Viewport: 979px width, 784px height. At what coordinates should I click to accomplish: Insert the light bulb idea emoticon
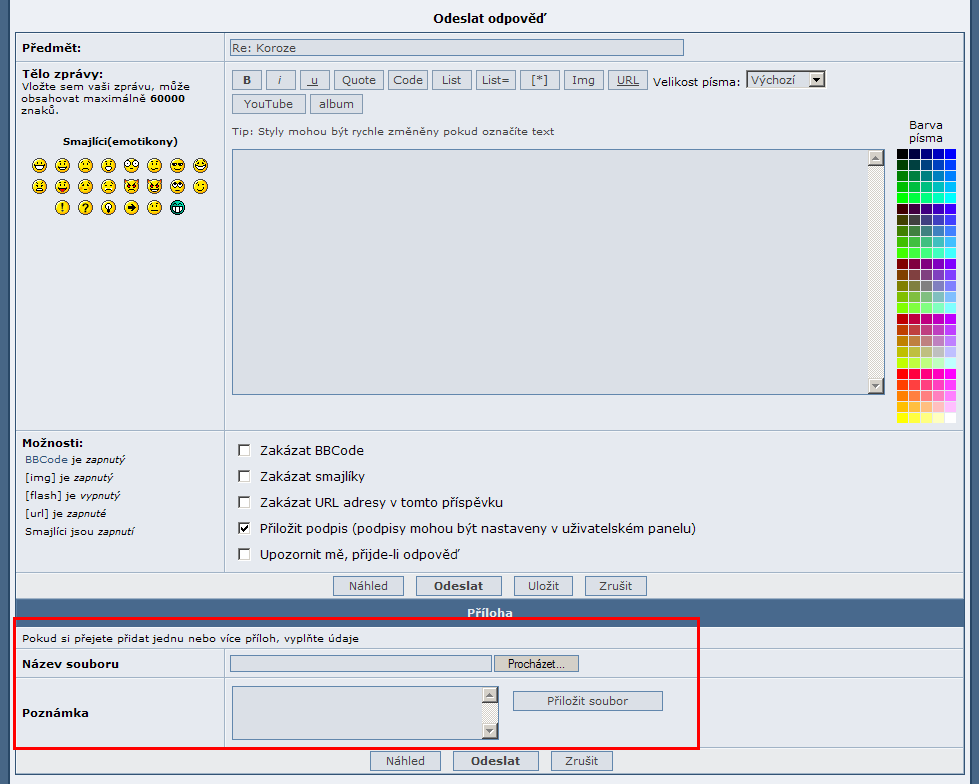click(109, 208)
